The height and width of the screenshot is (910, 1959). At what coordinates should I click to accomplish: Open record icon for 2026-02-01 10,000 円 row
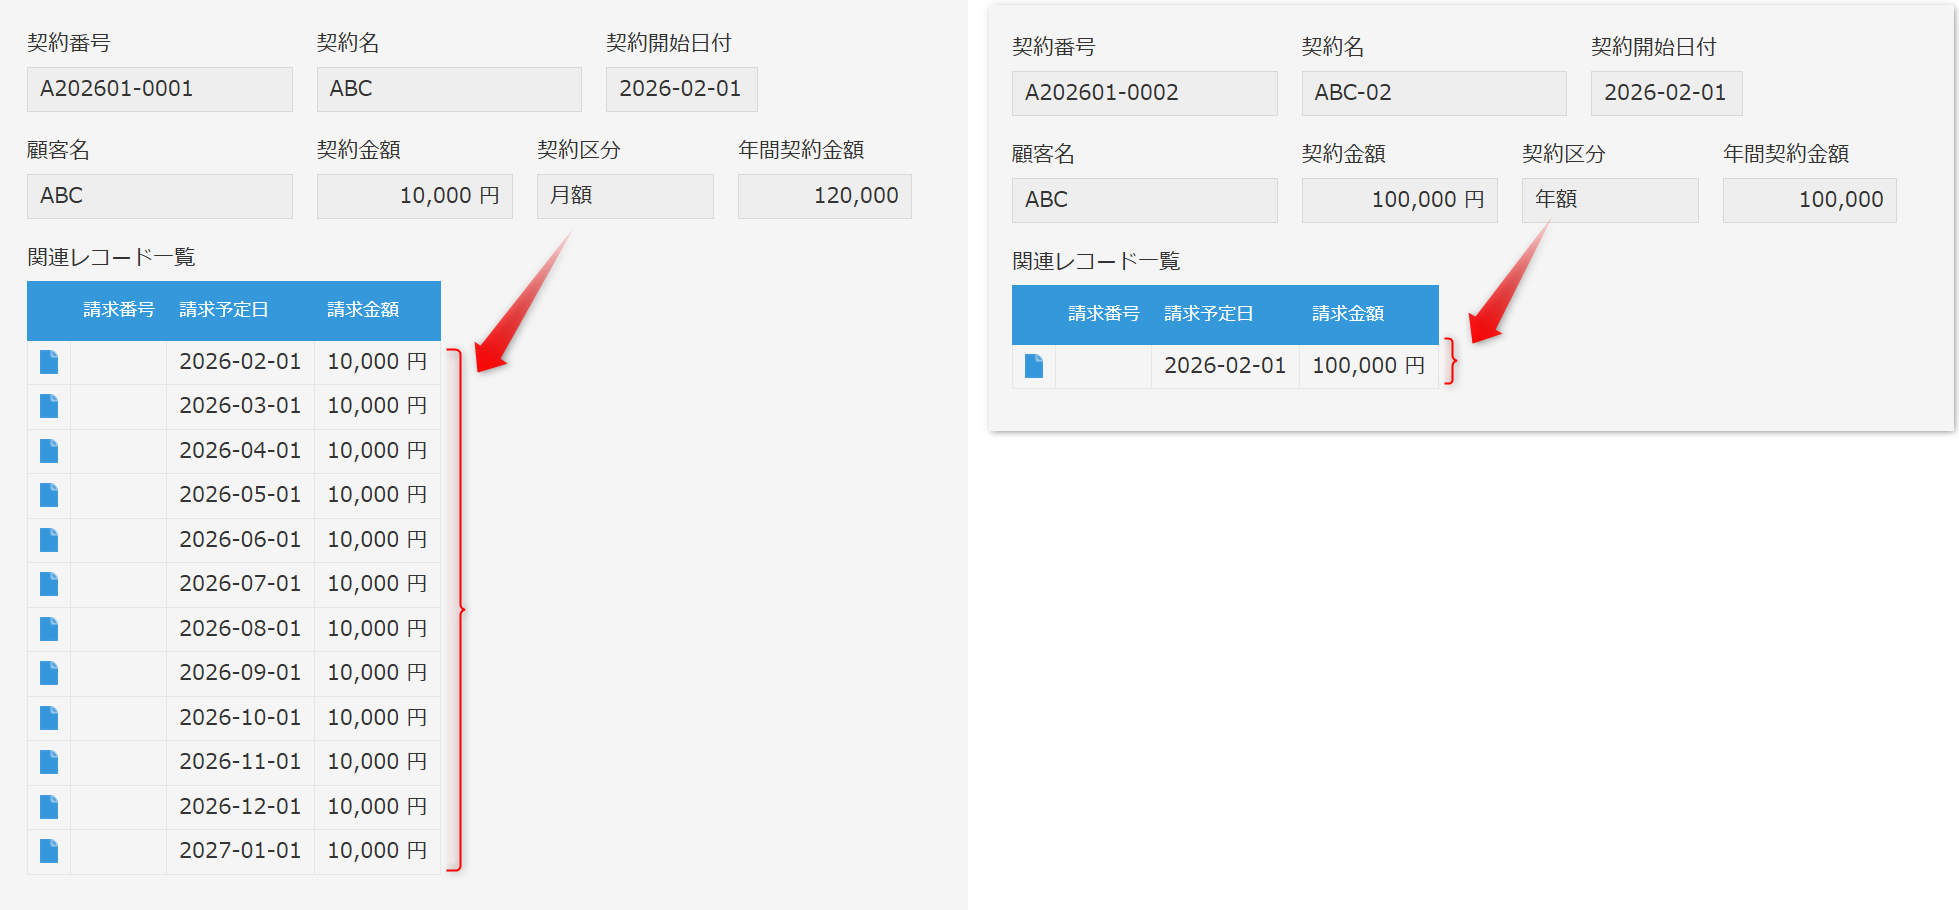[x=49, y=362]
